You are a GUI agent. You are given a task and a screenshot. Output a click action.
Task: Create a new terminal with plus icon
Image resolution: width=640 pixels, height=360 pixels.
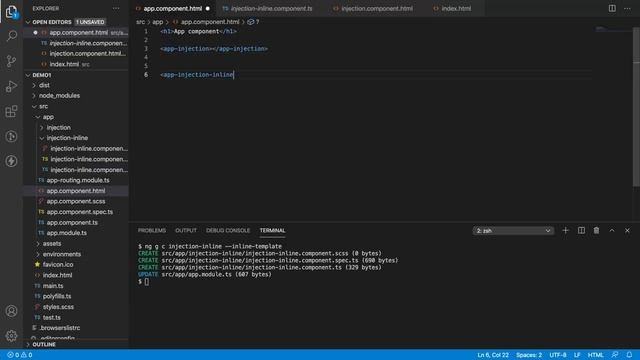pos(565,231)
